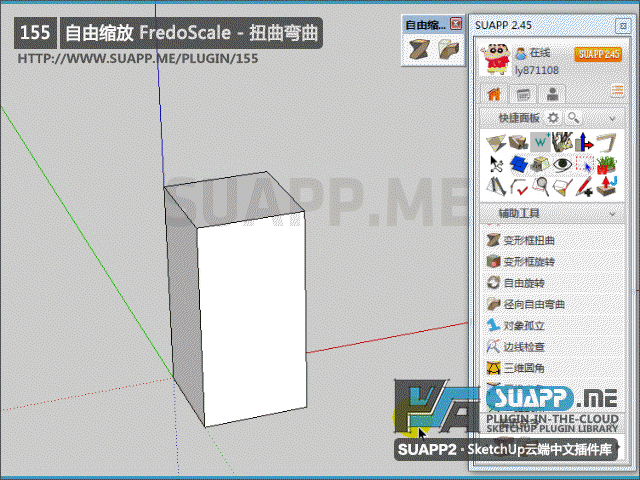Click the blue and red arrows icon
The image size is (640, 480).
(x=584, y=143)
